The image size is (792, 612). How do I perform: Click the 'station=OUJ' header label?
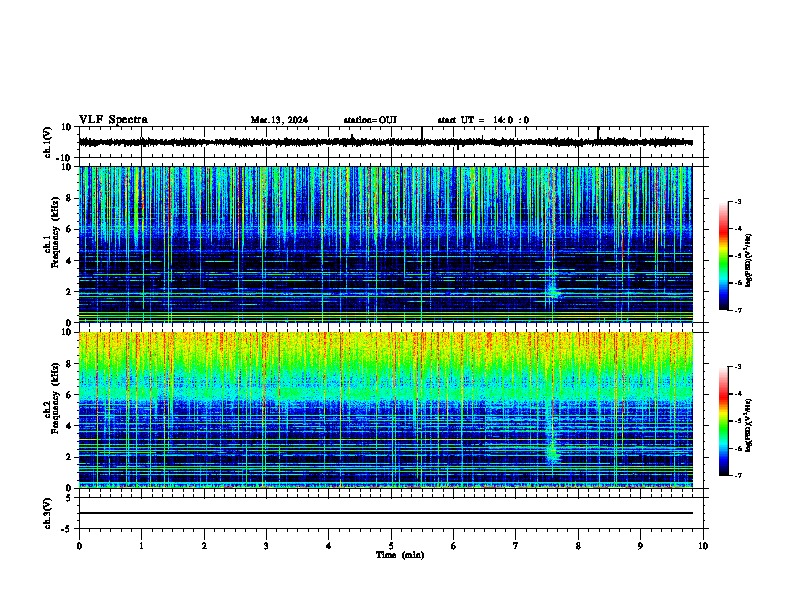pos(370,120)
